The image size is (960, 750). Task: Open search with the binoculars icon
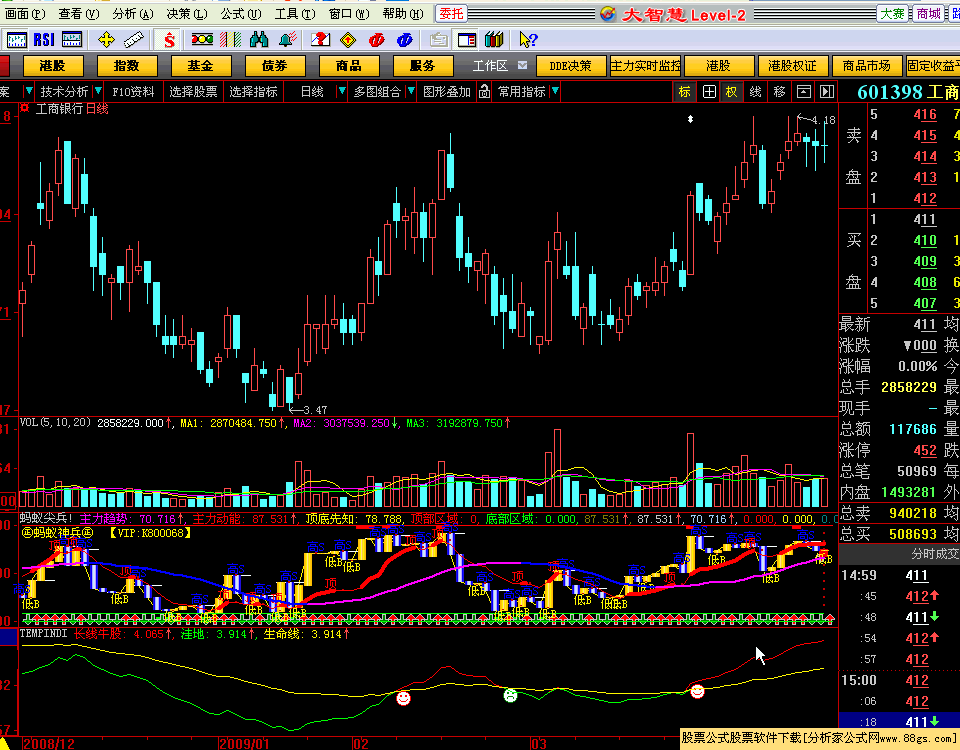(x=259, y=40)
